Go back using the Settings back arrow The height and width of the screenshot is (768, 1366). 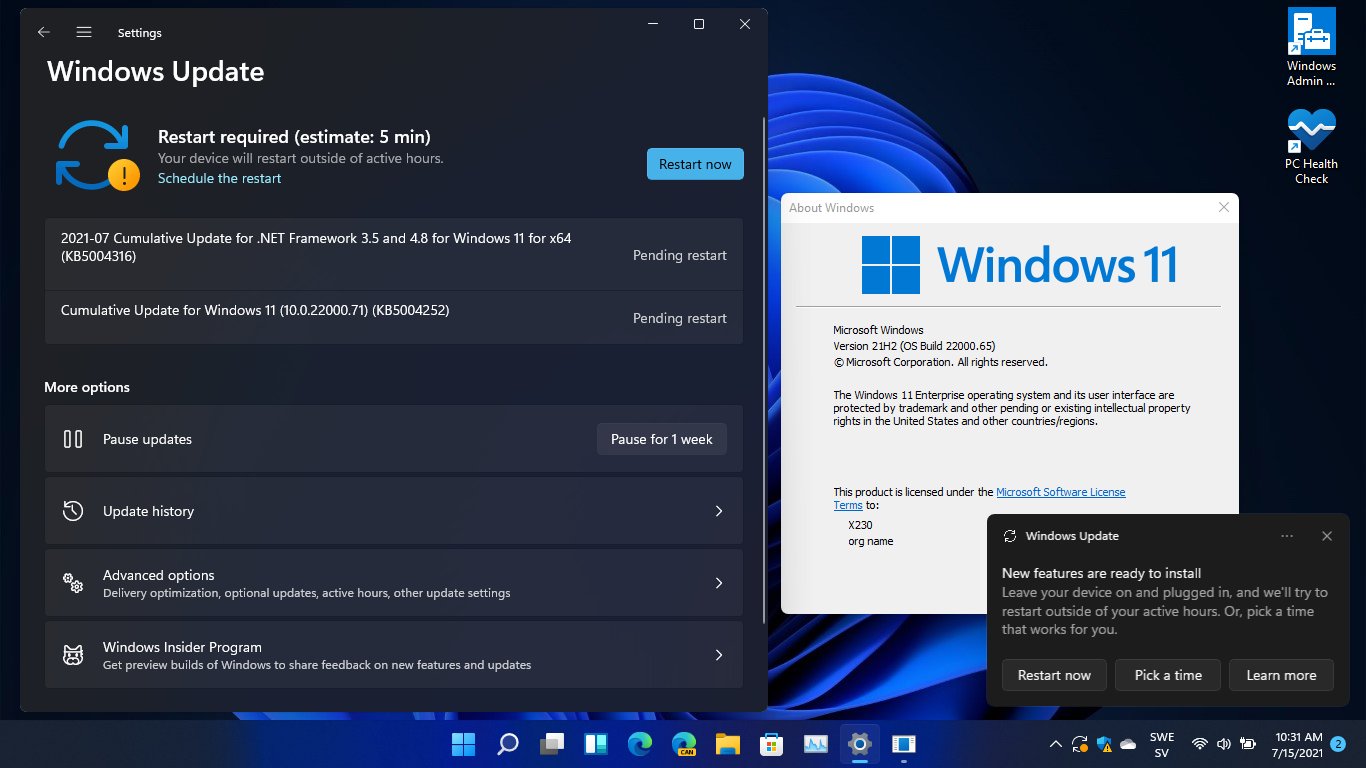point(43,32)
